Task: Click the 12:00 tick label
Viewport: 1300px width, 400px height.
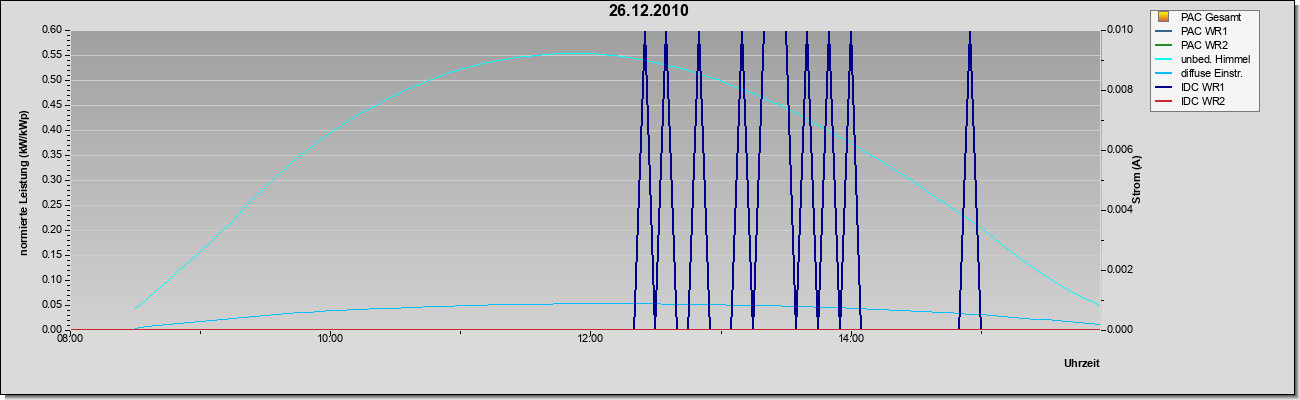Action: [590, 340]
